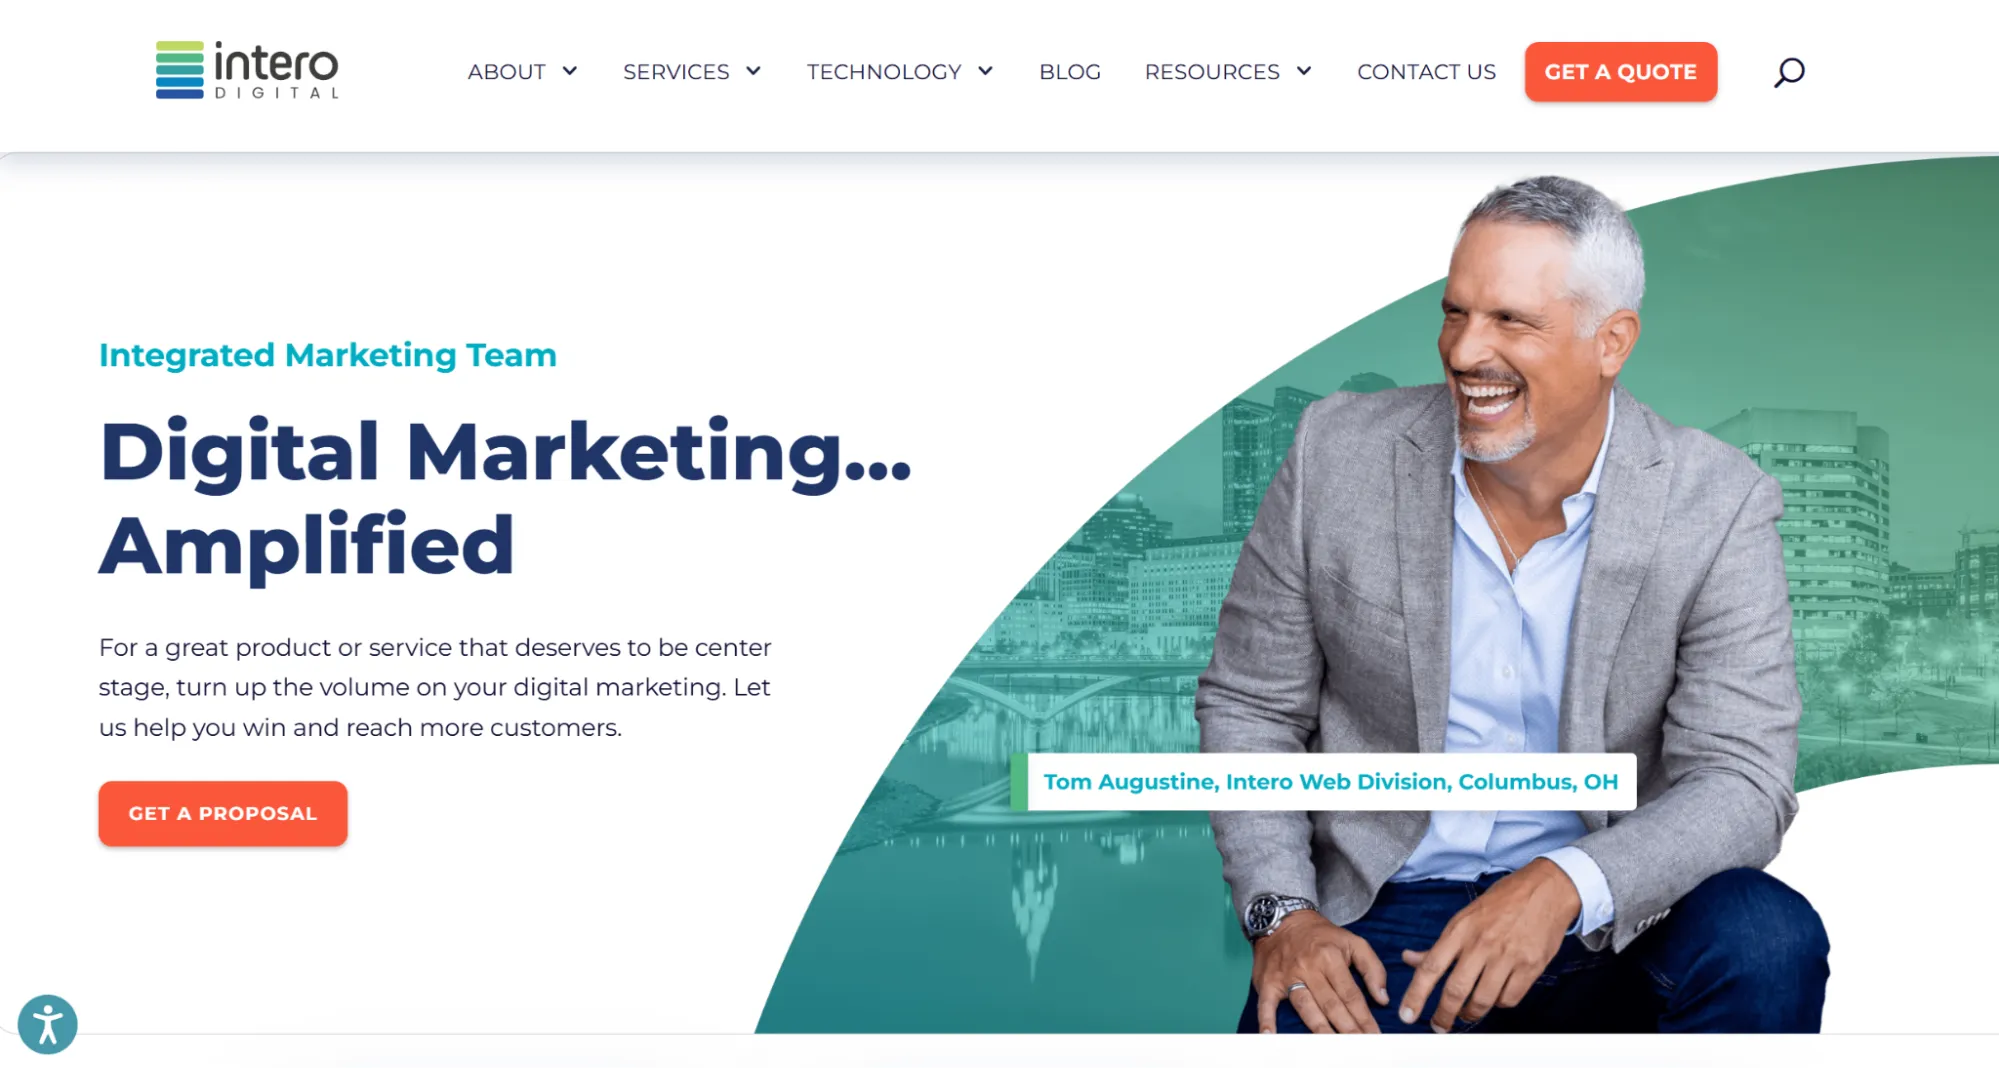Click the Integrated Marketing Team subheading
Screen dimensions: 1999x1068
[328, 355]
